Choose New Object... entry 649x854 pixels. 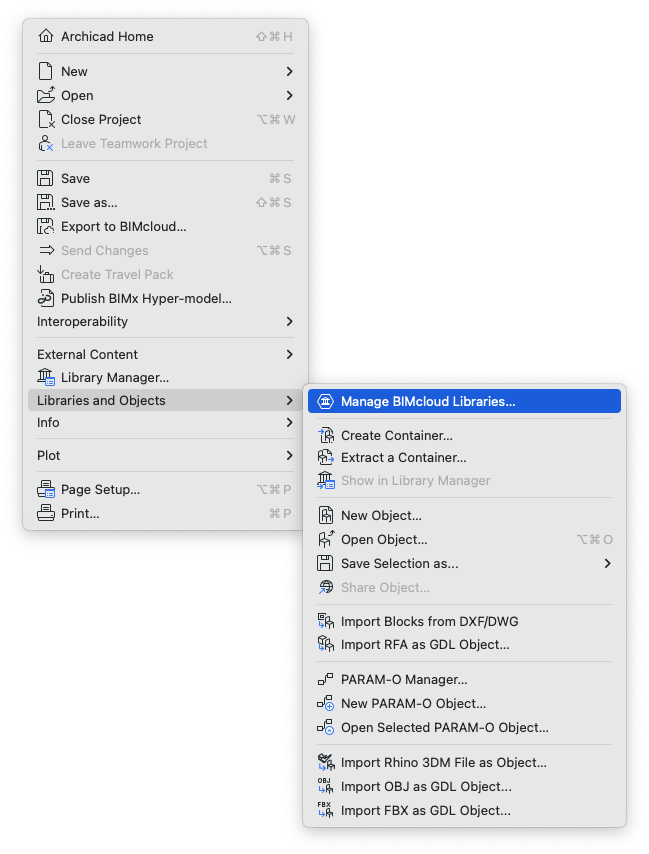[x=464, y=515]
